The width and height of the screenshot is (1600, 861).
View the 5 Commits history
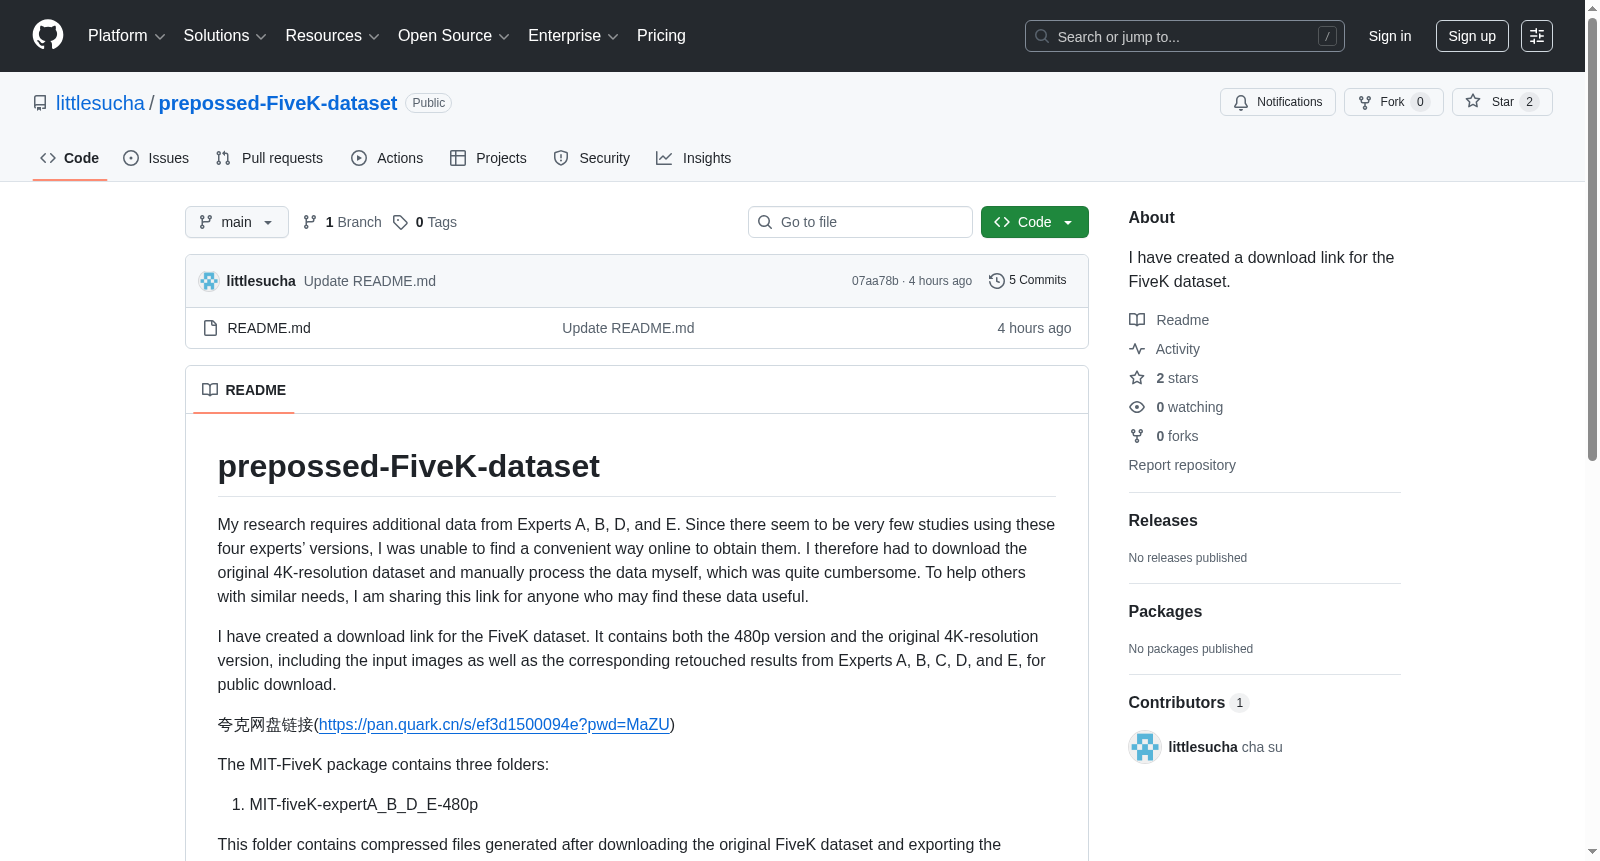tap(1028, 280)
